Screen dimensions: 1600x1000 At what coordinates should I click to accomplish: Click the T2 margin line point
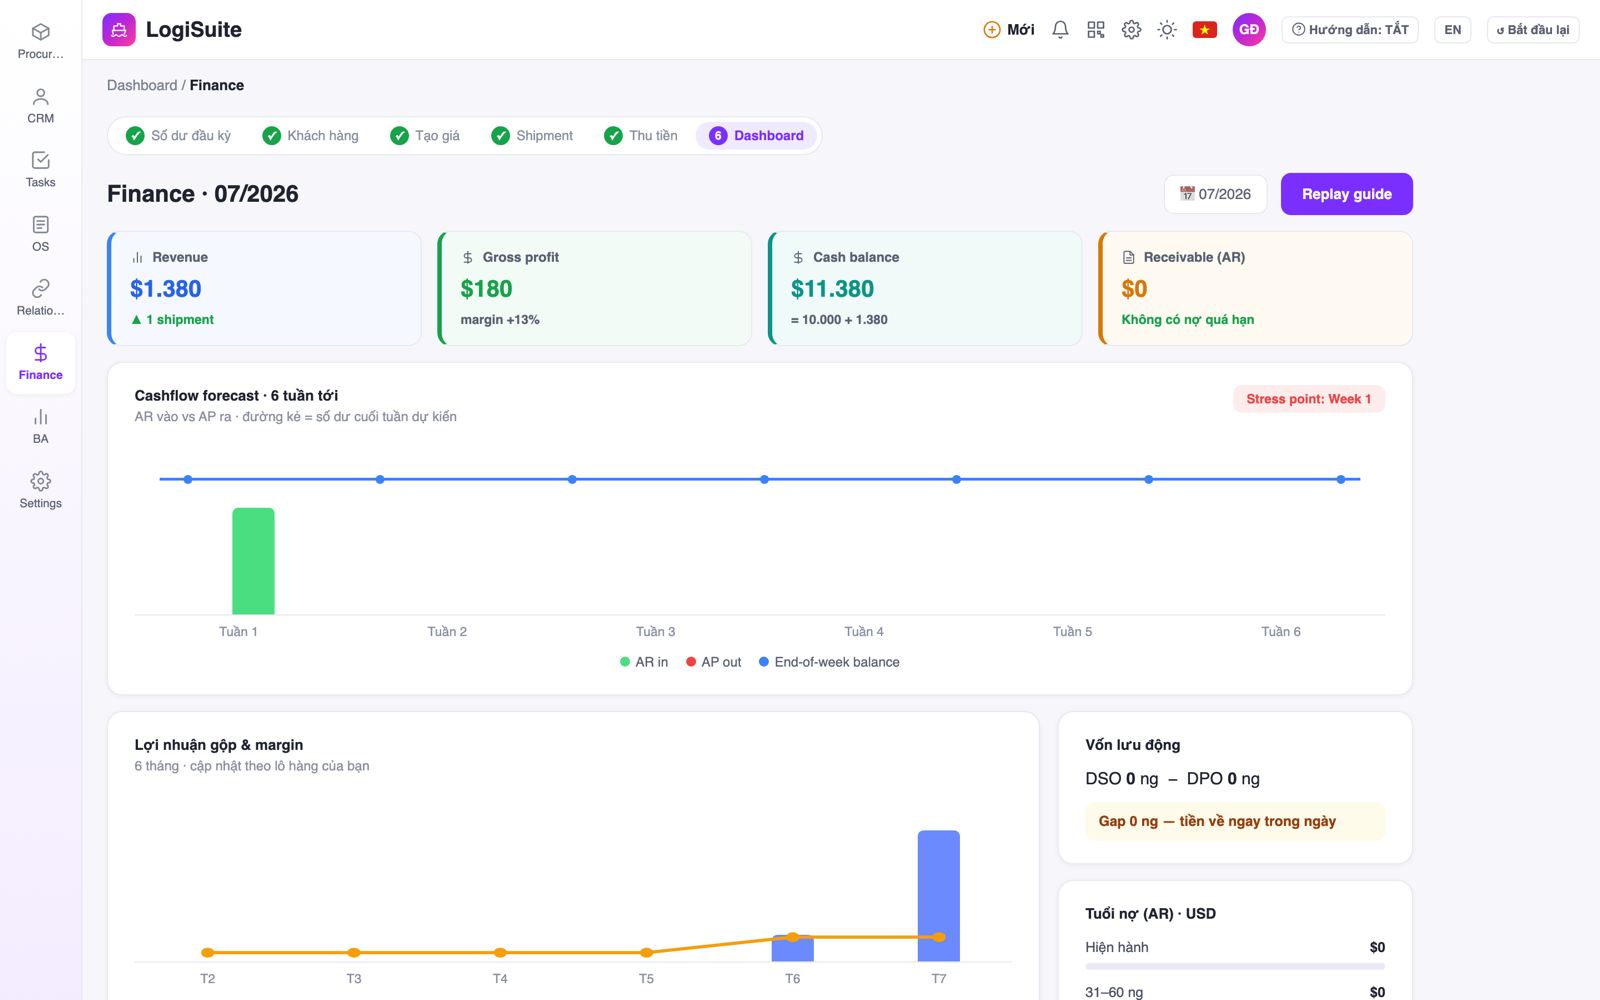pos(208,953)
